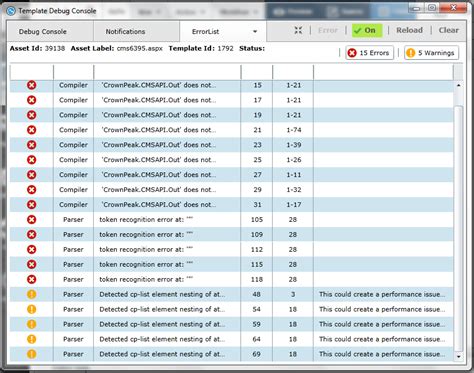This screenshot has height=373, width=474.
Task: Click the error icon on line 118 row
Action: coord(32,279)
